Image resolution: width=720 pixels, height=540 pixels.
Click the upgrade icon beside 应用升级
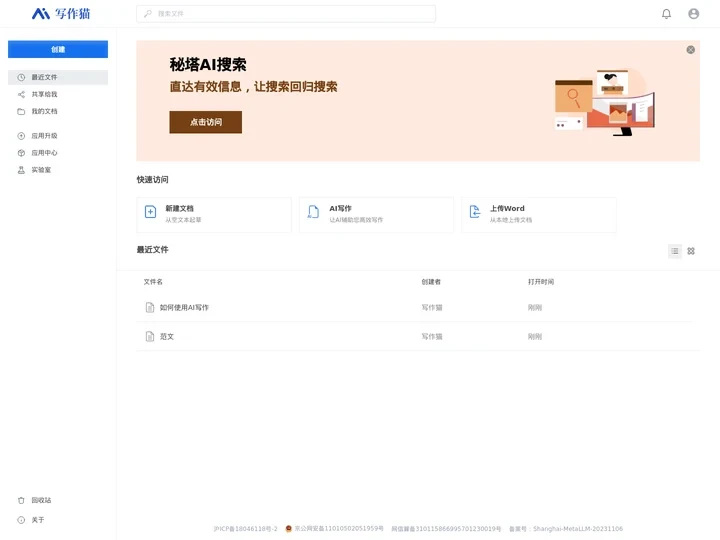coord(21,136)
